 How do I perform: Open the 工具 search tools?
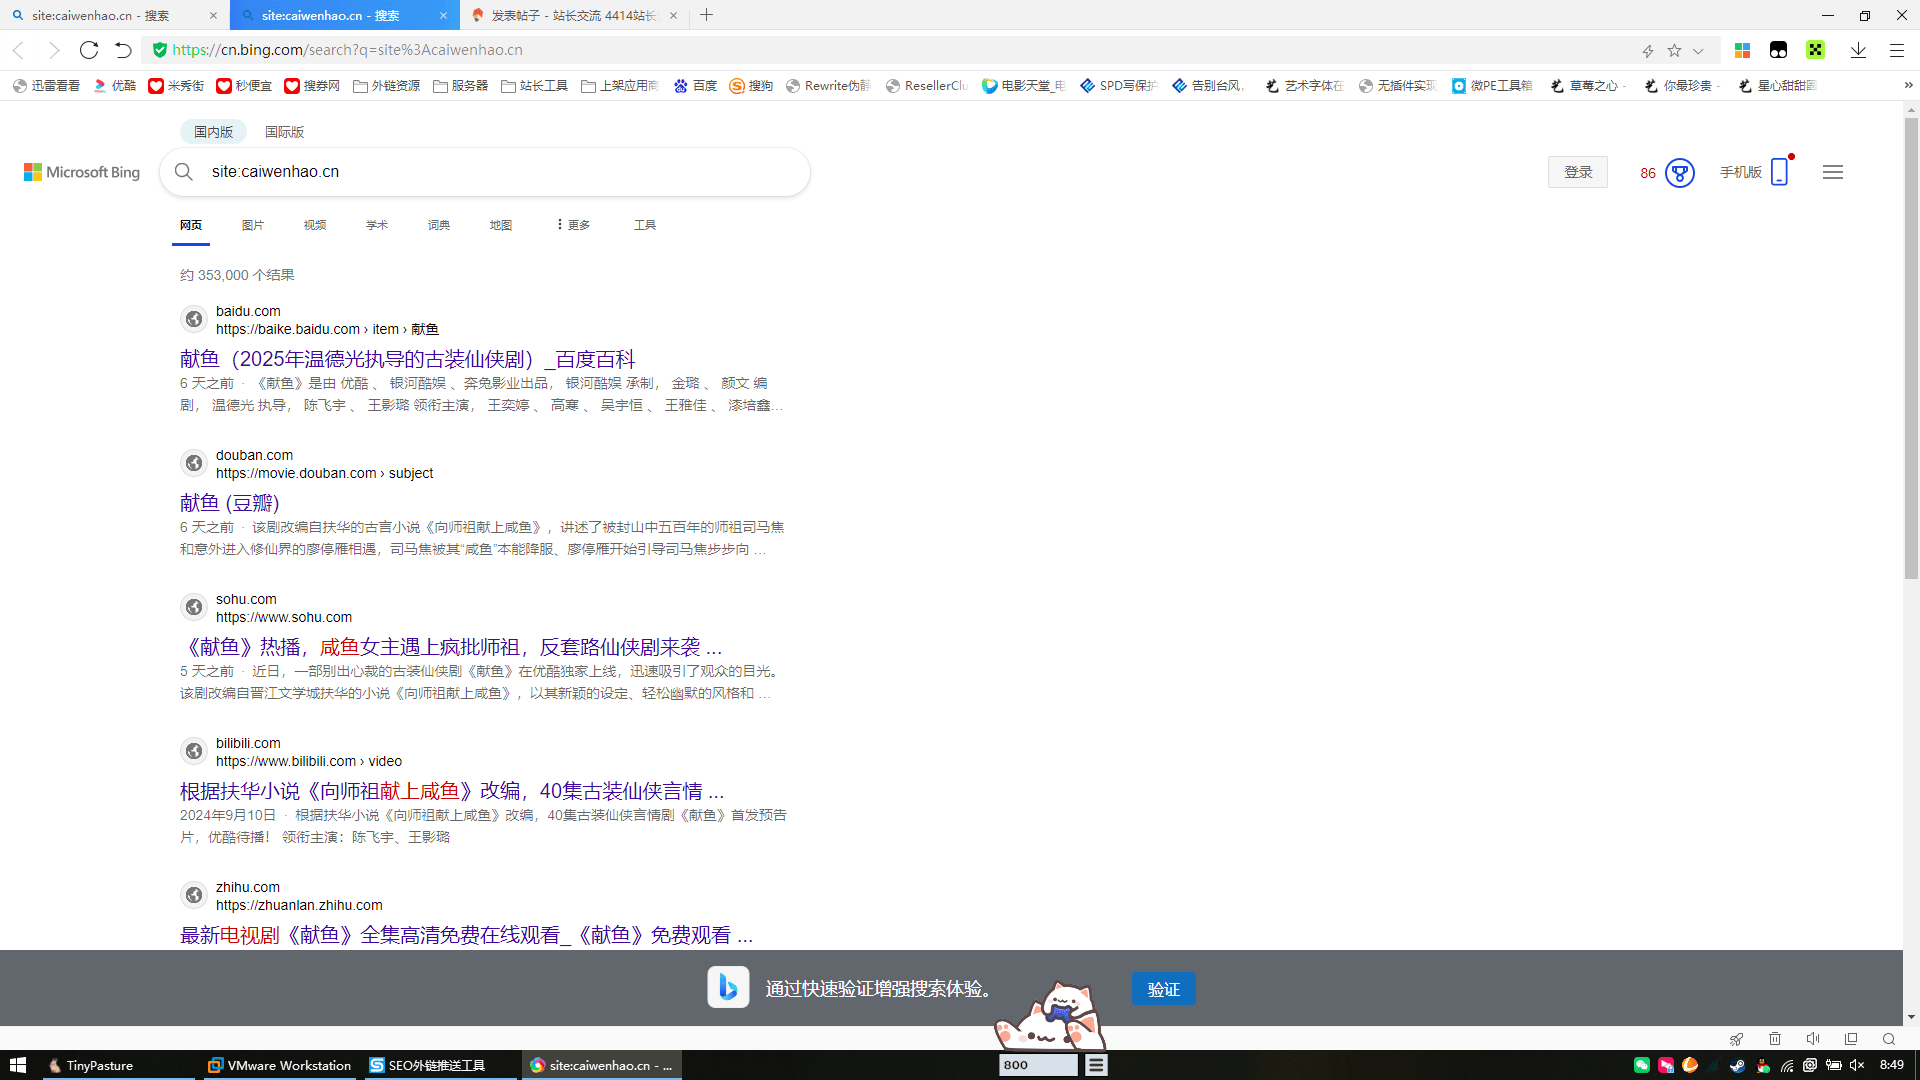coord(645,225)
